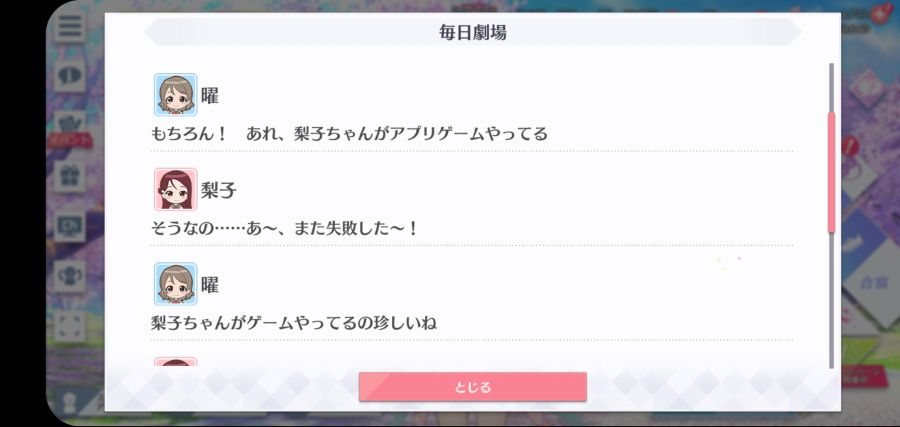
Task: Open the trophy icon in sidebar
Action: [x=69, y=275]
